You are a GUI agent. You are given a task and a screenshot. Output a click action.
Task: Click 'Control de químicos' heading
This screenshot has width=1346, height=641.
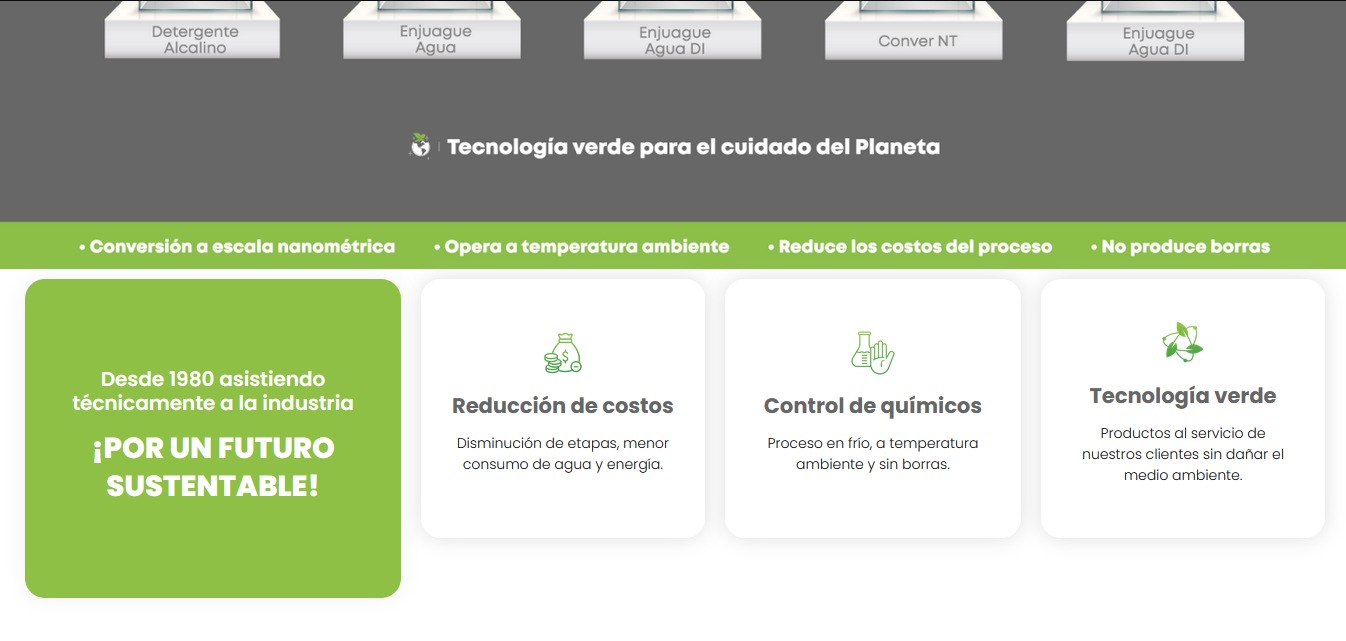point(872,406)
